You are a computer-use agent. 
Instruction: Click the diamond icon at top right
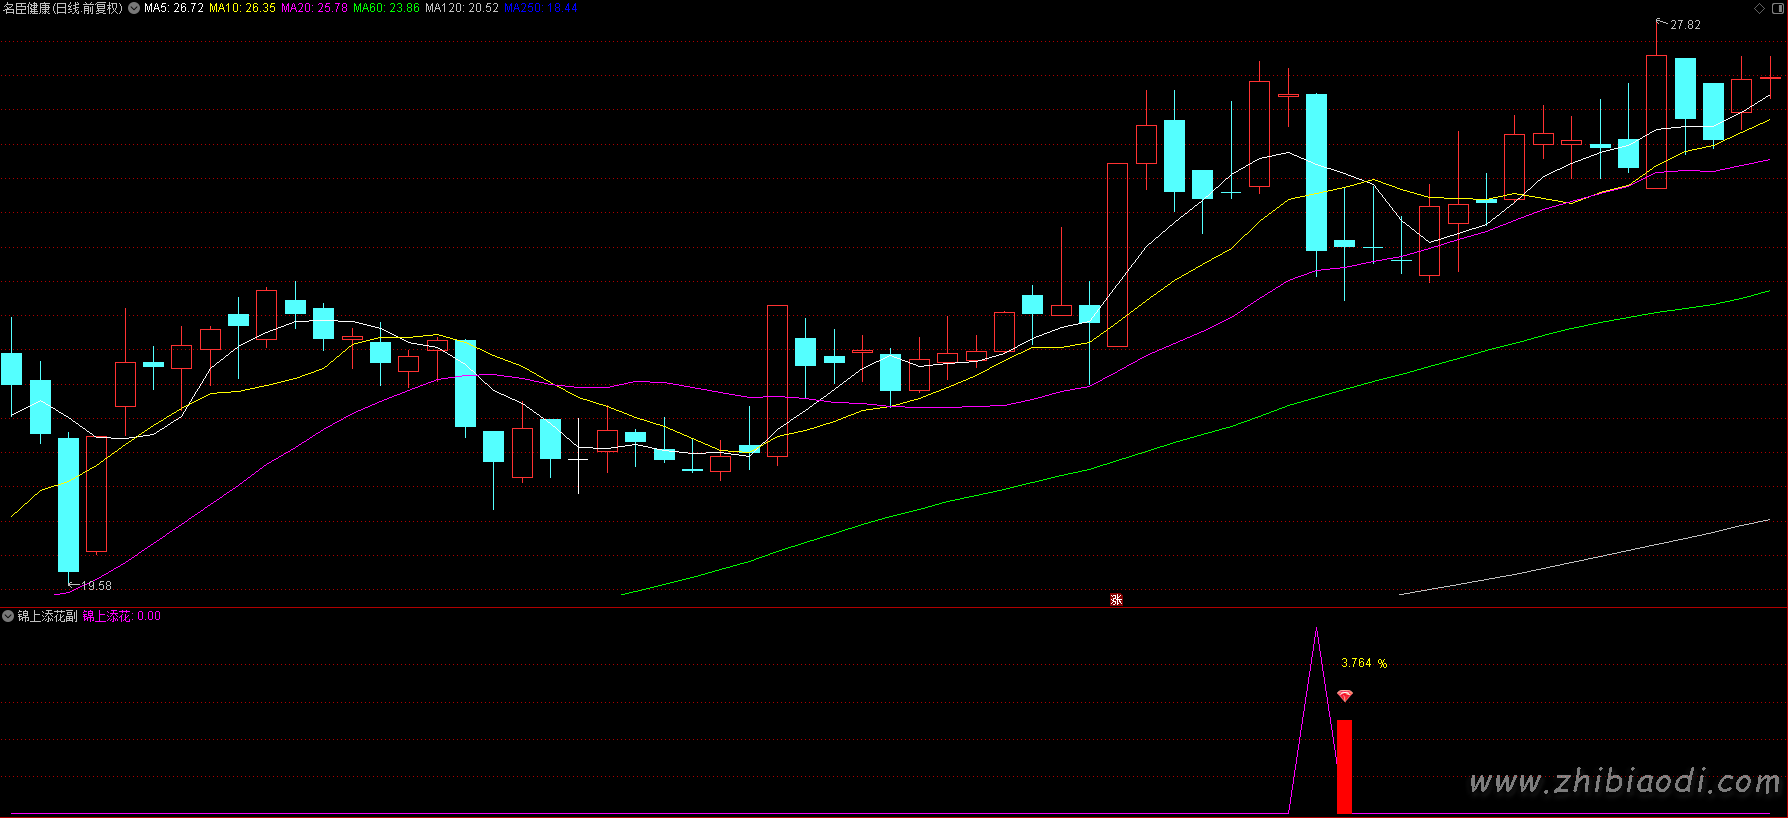tap(1760, 8)
